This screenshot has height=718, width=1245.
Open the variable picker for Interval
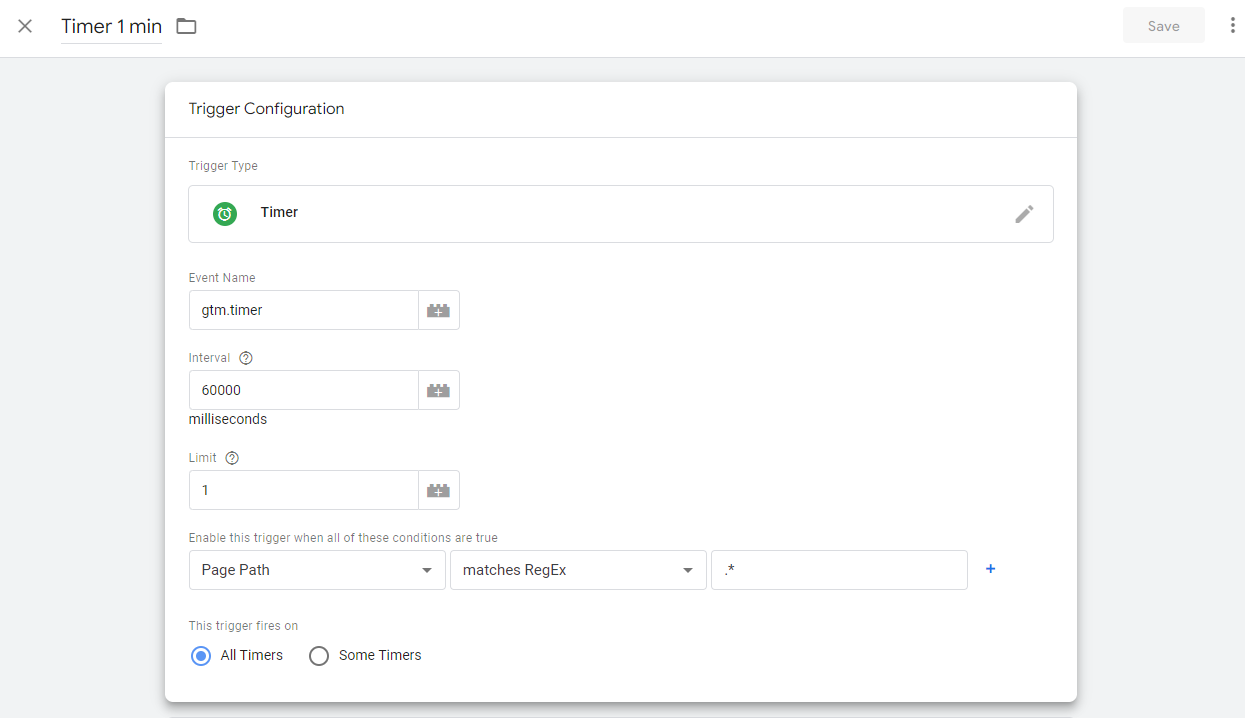(x=438, y=389)
